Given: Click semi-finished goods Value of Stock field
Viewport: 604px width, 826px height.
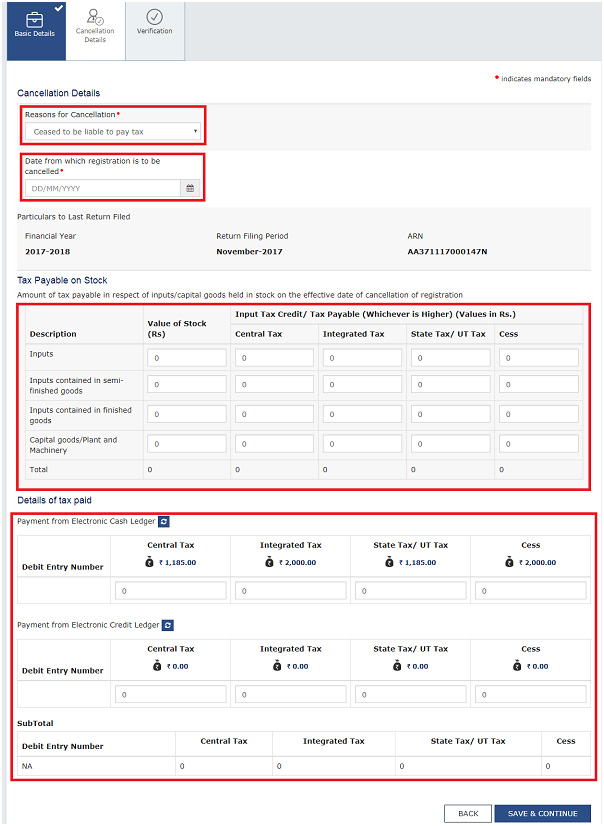Looking at the screenshot, I should (187, 385).
